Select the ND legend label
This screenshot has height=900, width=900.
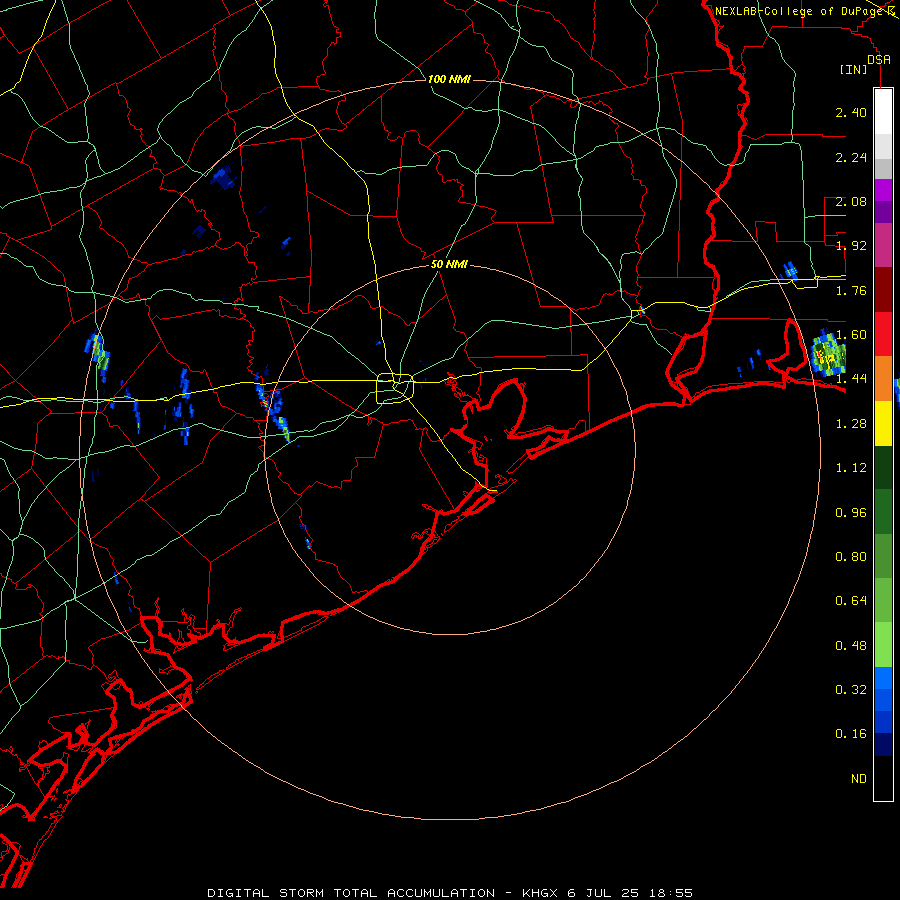[x=859, y=779]
